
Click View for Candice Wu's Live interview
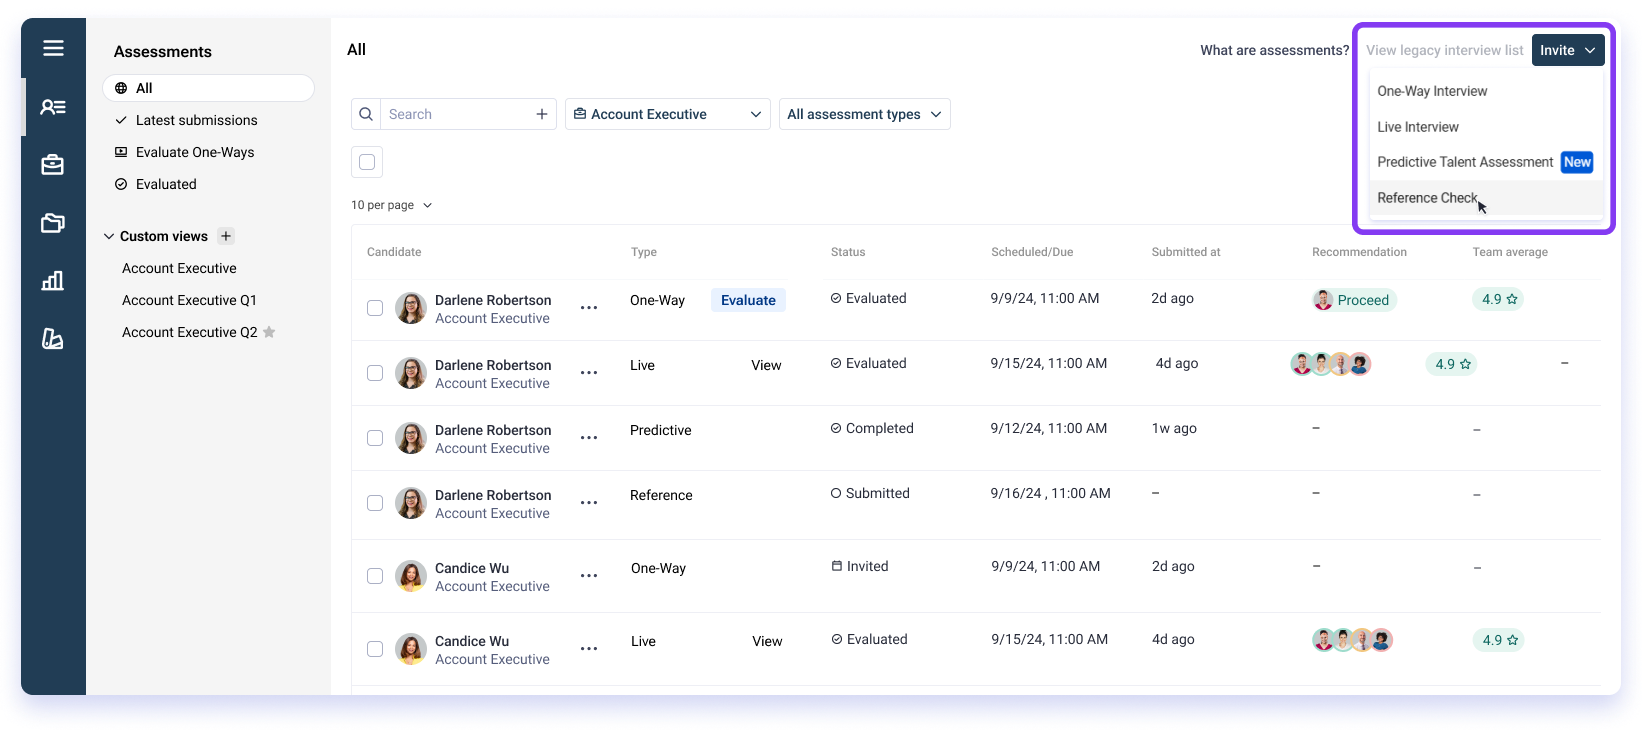point(767,641)
